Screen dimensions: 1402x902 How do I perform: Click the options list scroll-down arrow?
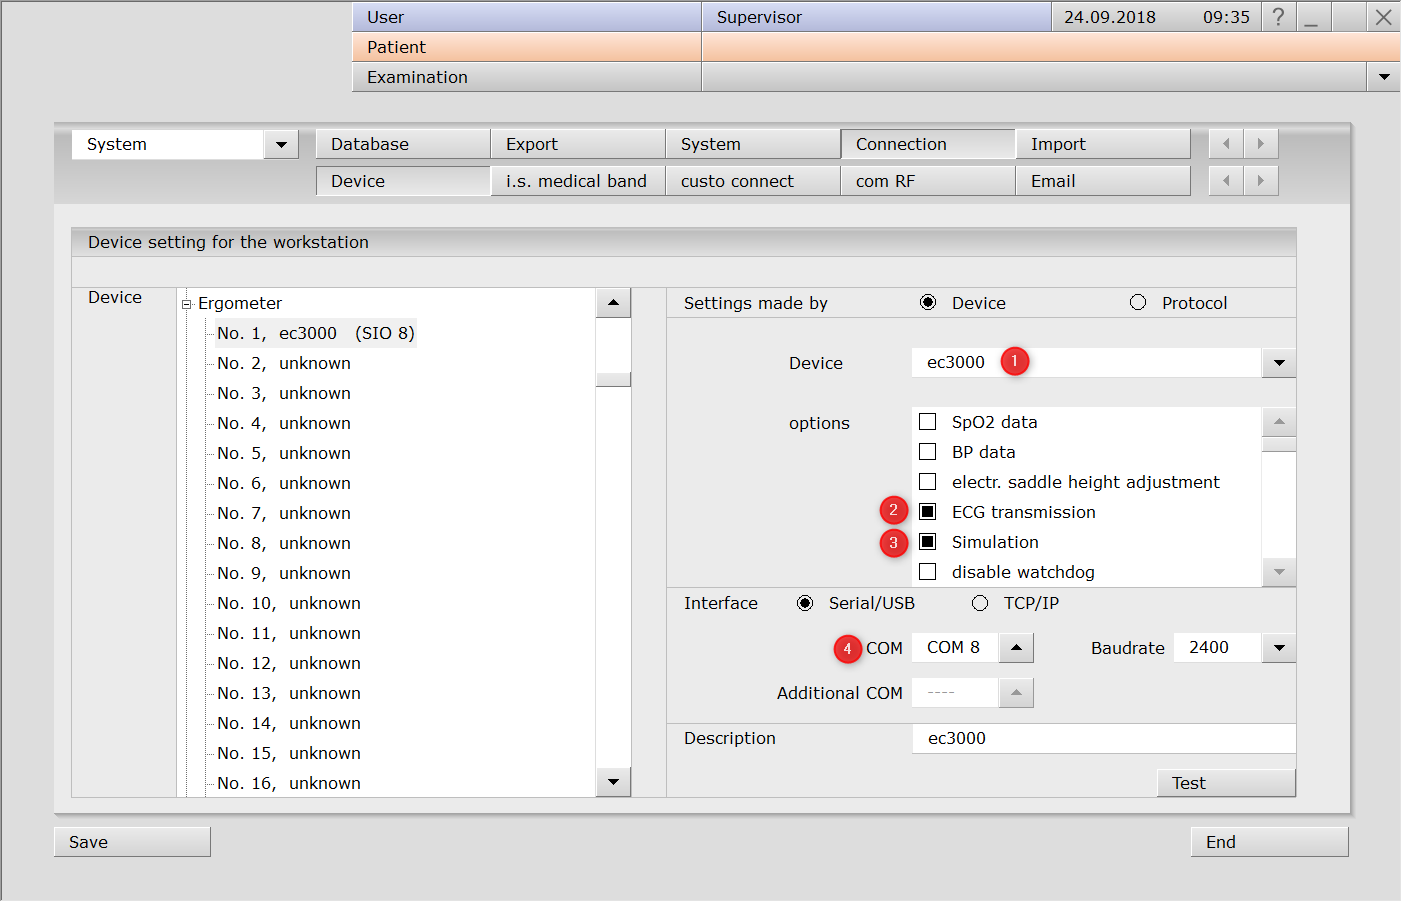click(1279, 572)
